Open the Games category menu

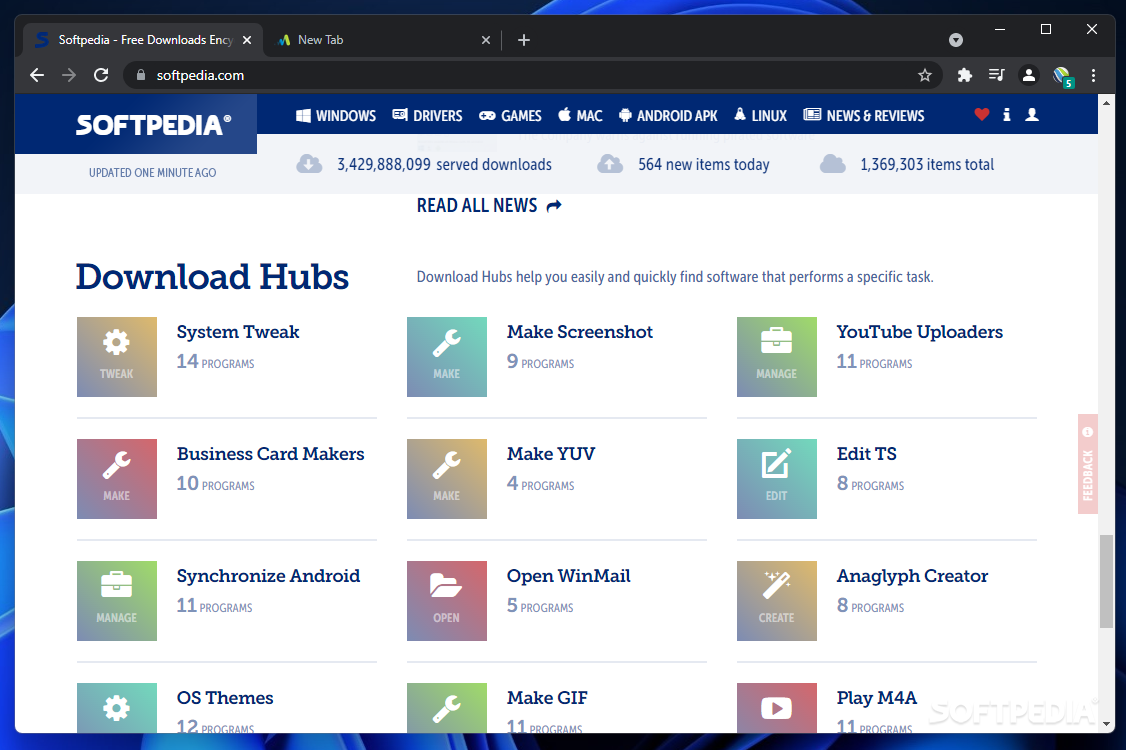coord(511,116)
